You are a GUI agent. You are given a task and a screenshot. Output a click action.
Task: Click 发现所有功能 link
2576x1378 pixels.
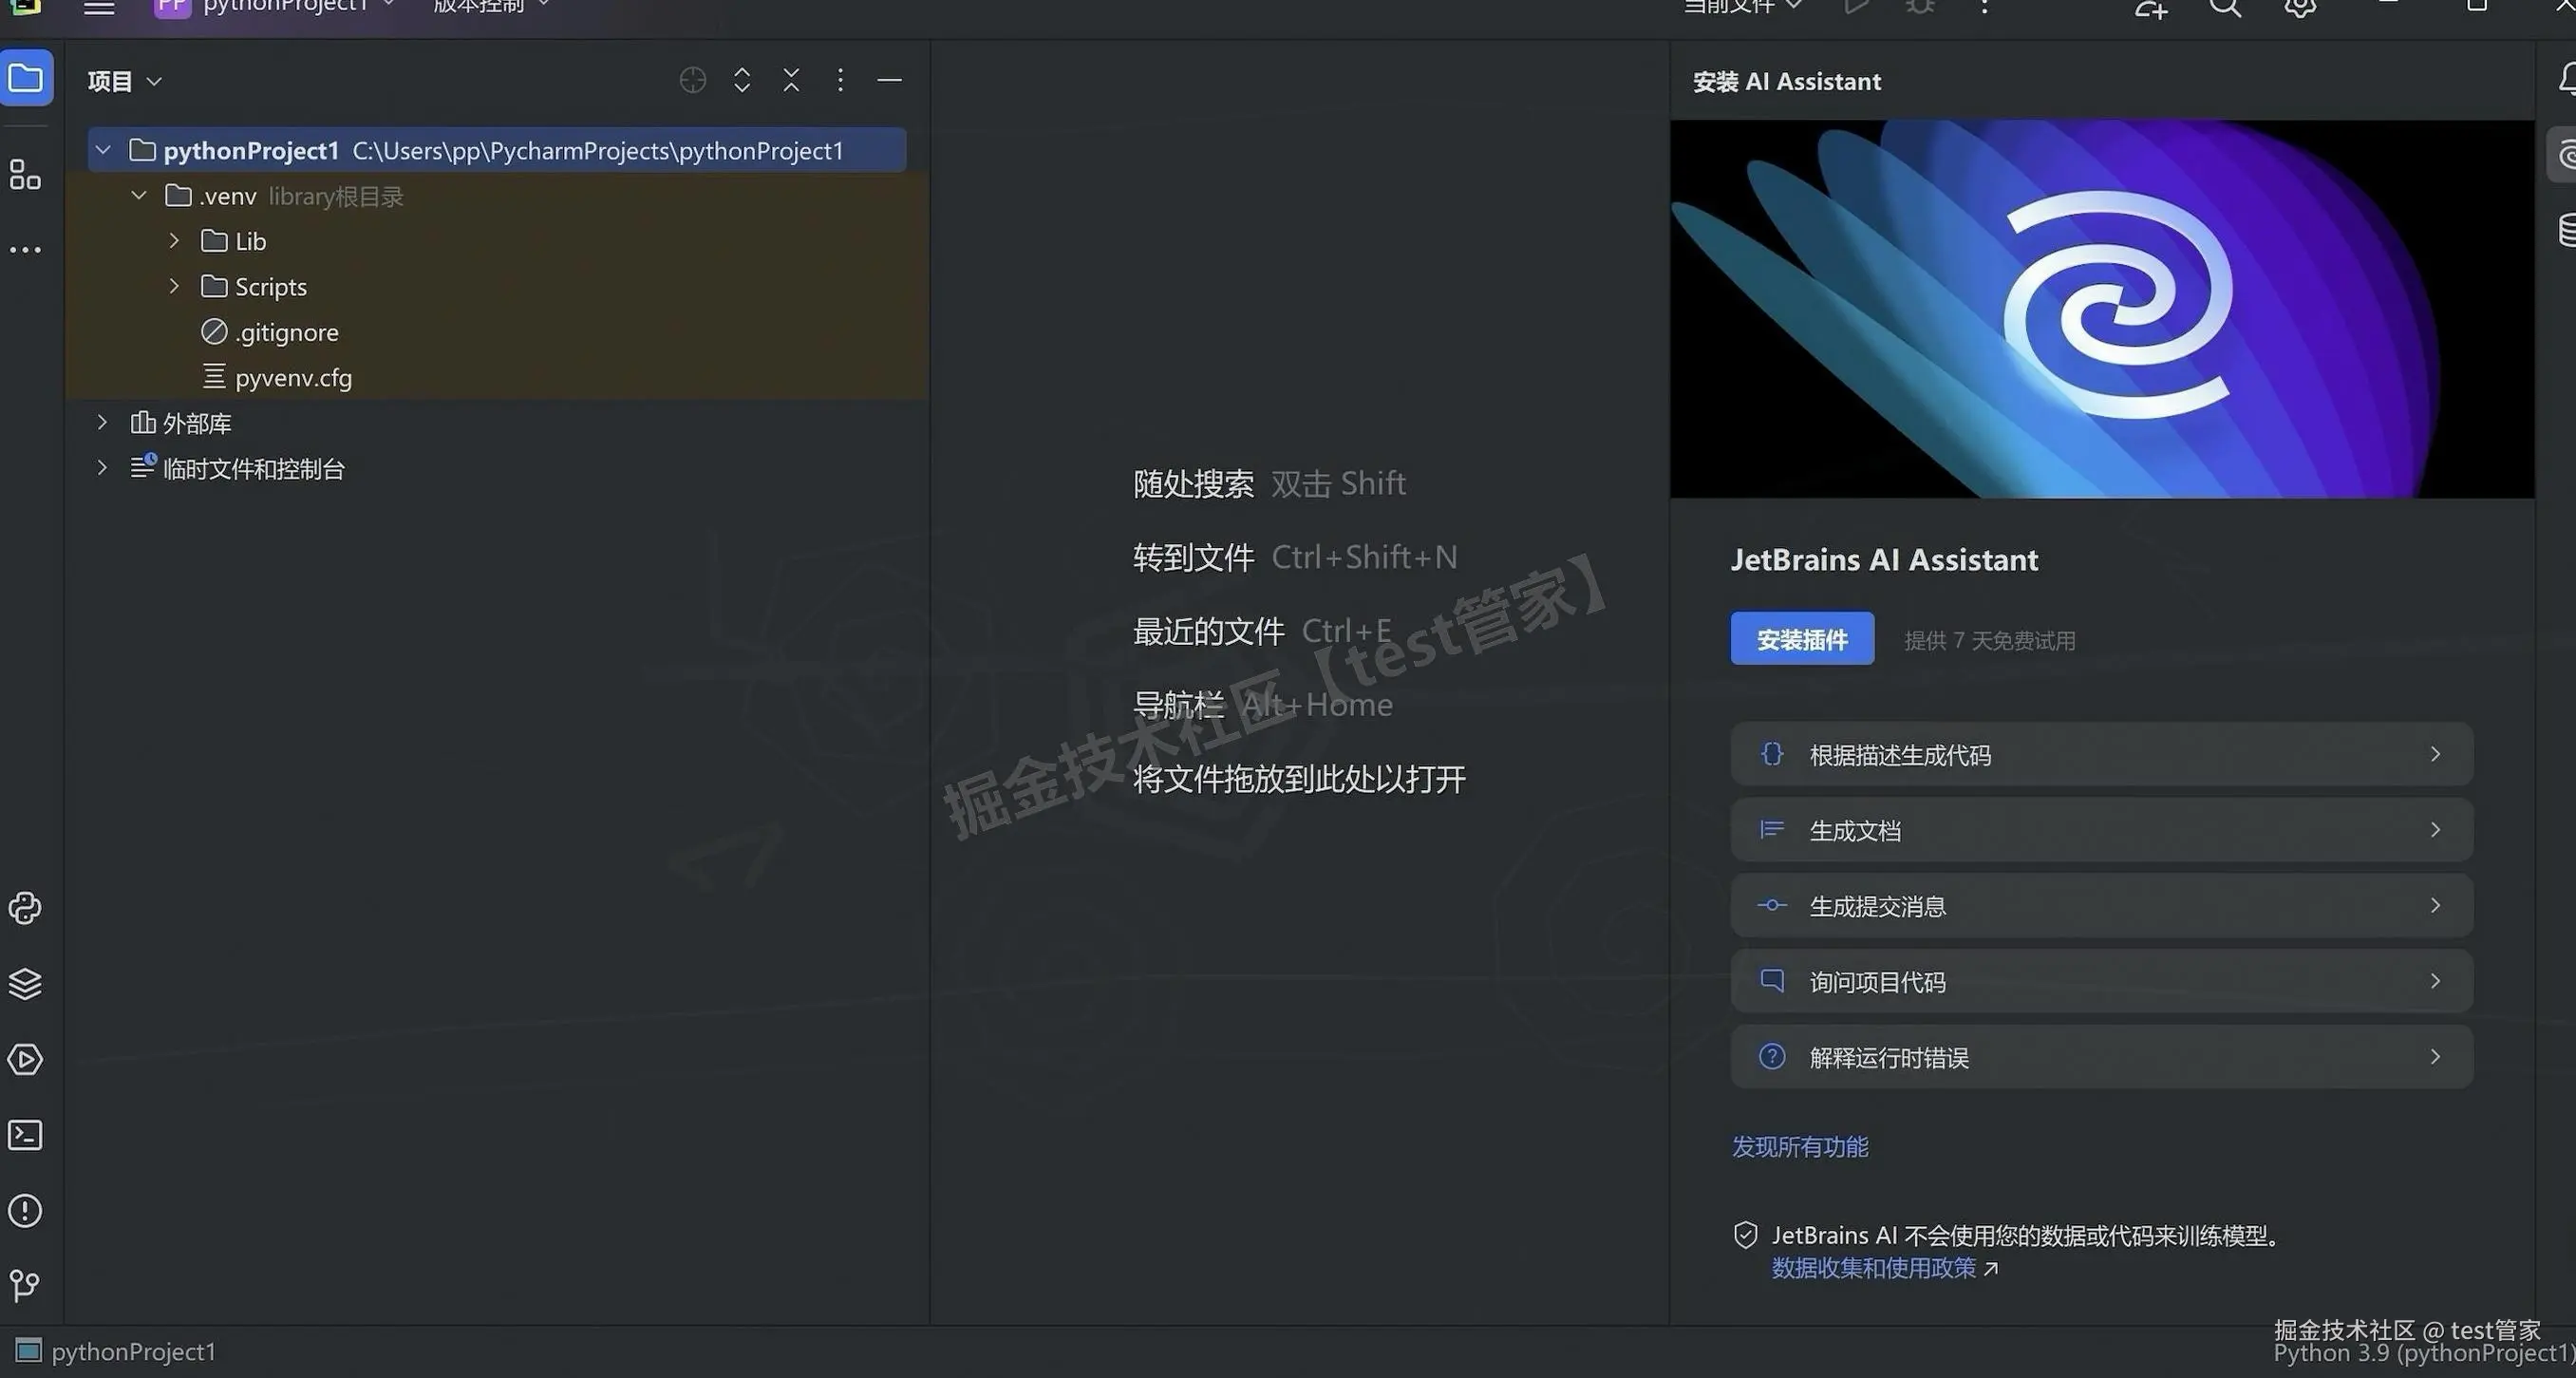point(1799,1146)
